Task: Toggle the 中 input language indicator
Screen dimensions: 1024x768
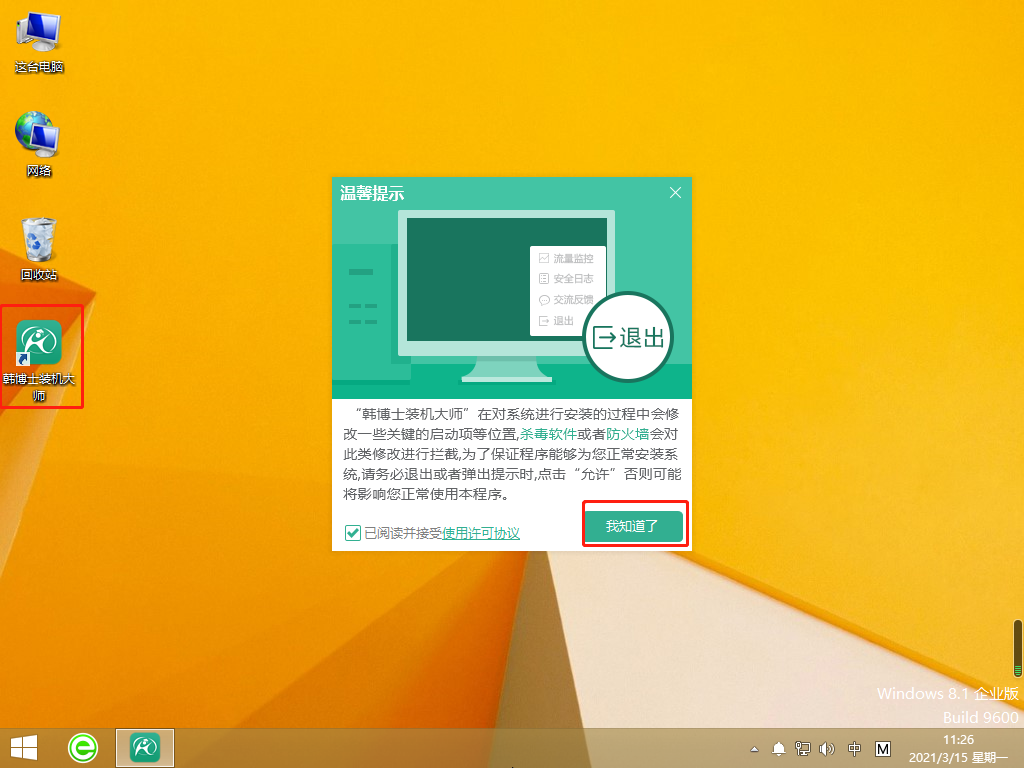Action: tap(855, 748)
